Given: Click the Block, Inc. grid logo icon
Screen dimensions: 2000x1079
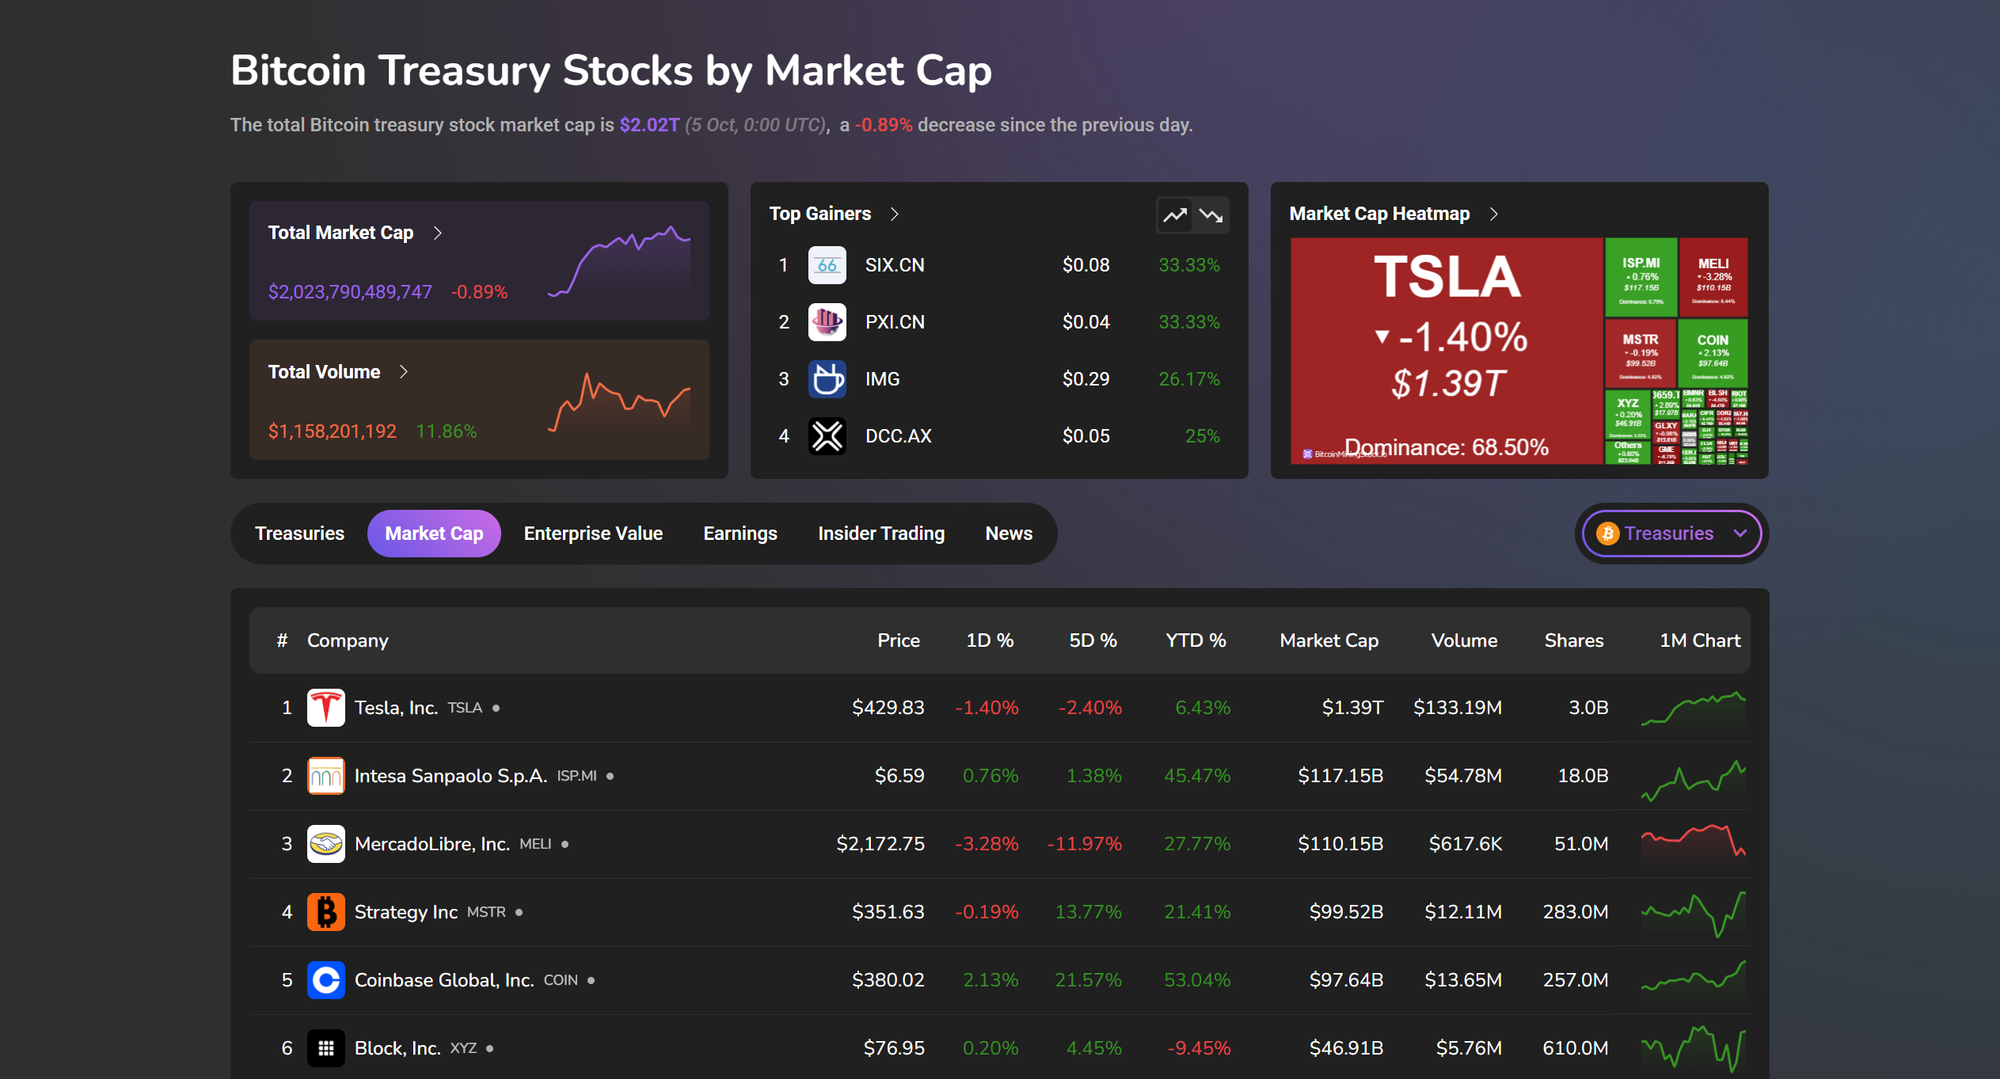Looking at the screenshot, I should click(x=326, y=1047).
